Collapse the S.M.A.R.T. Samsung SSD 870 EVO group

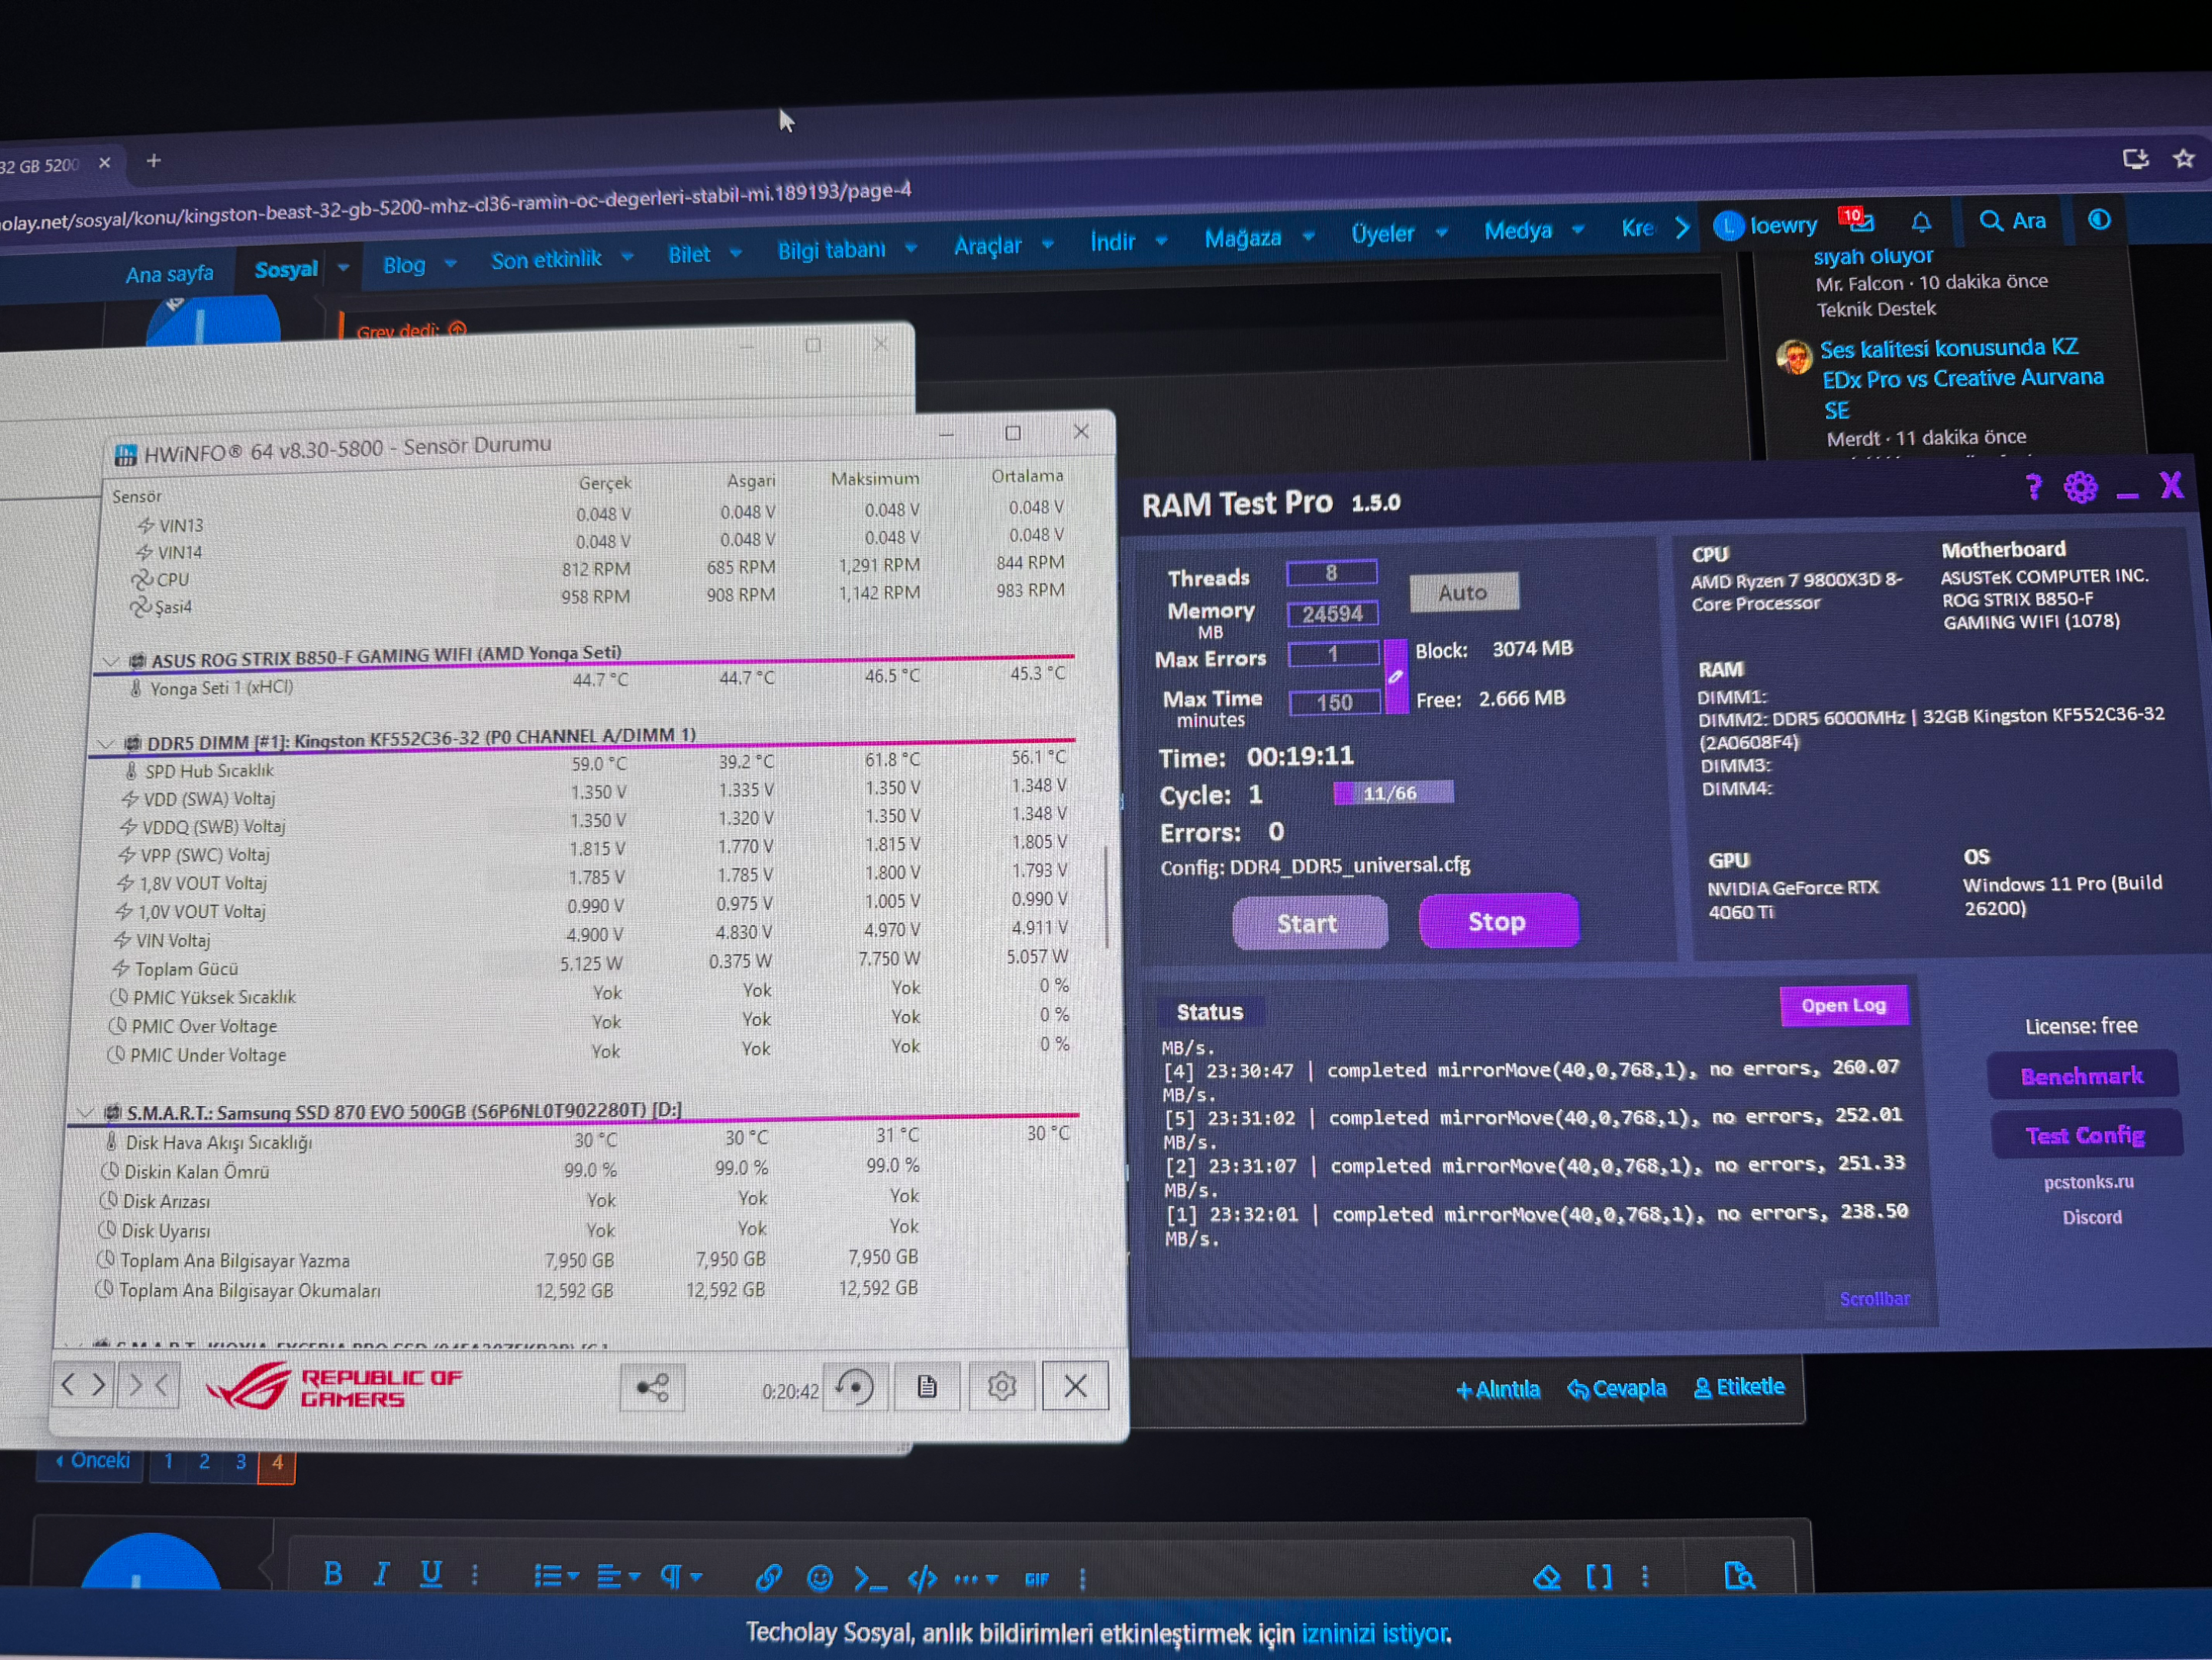pos(86,1112)
